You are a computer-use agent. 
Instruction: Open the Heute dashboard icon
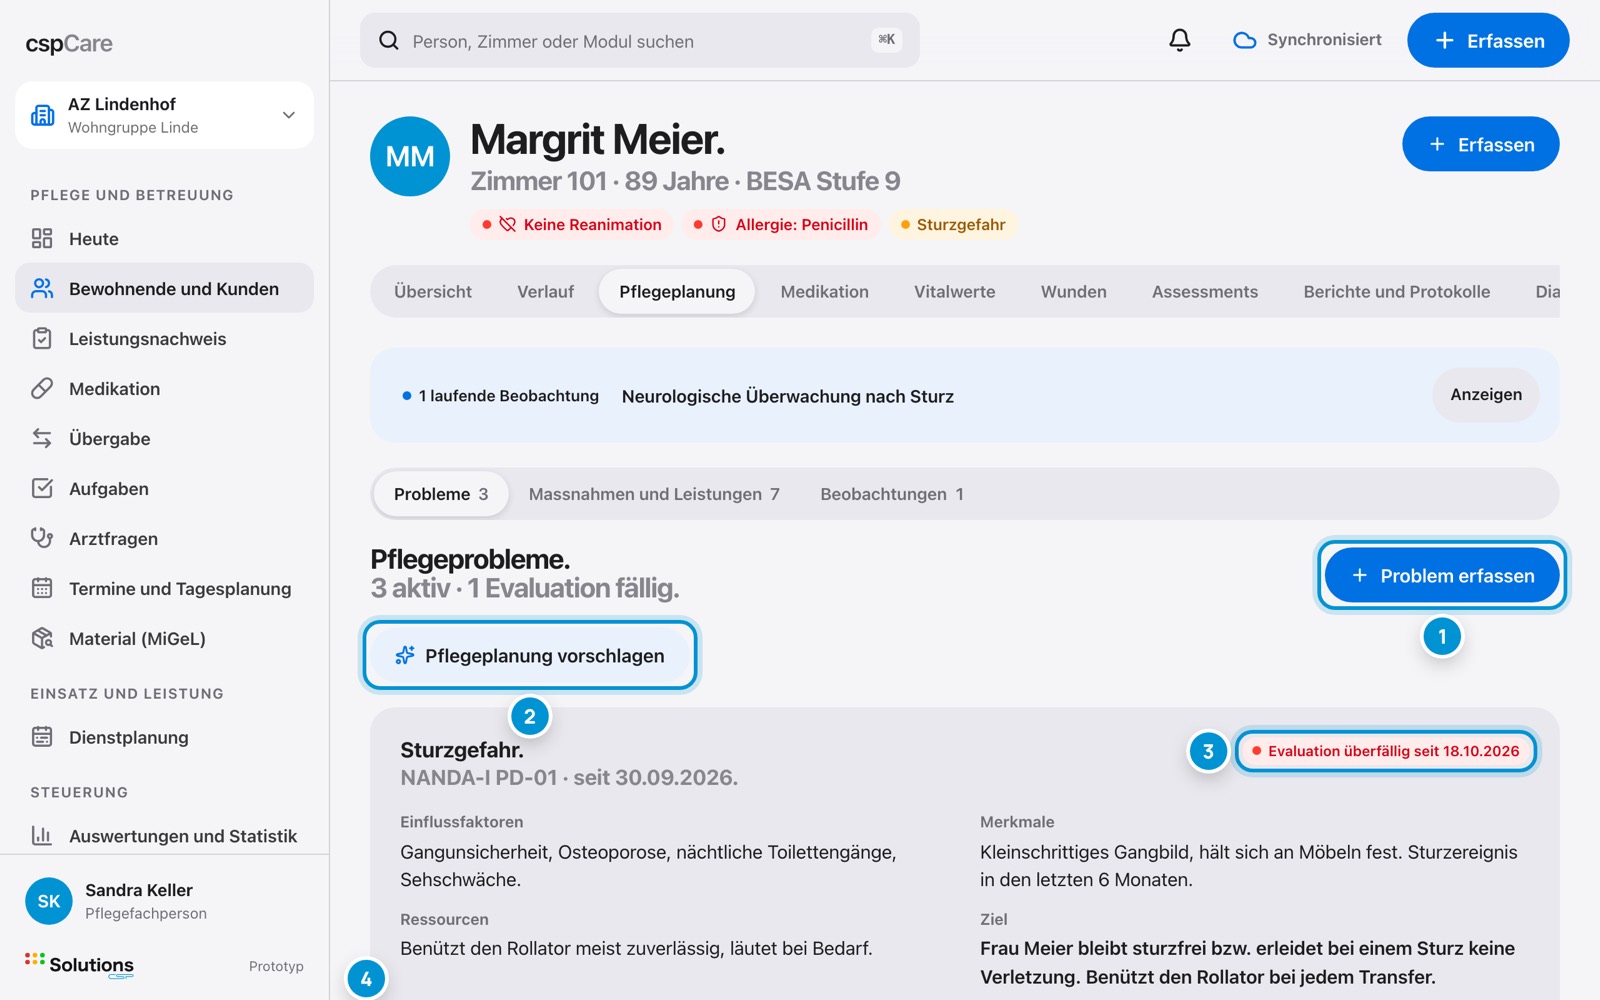(42, 238)
